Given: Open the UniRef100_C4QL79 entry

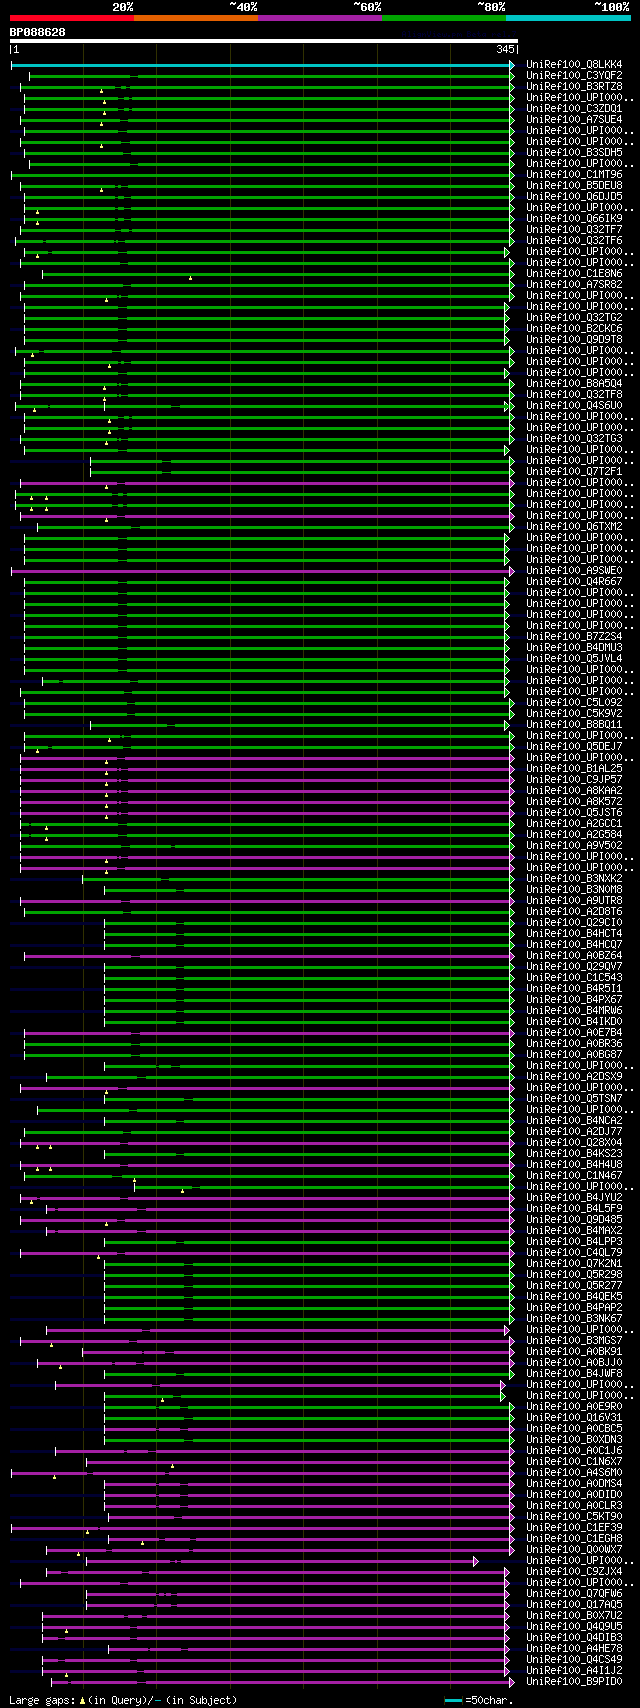Looking at the screenshot, I should pos(574,1253).
